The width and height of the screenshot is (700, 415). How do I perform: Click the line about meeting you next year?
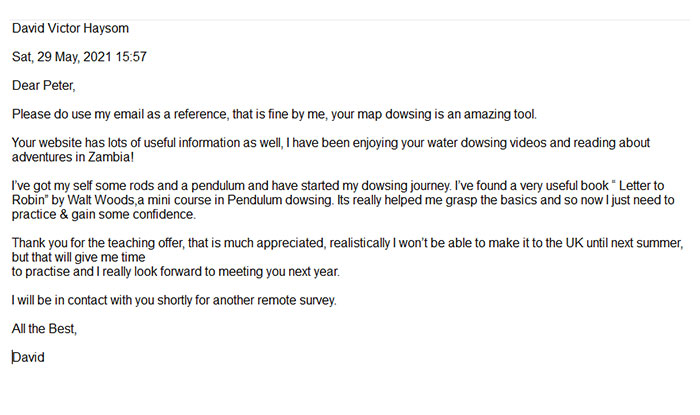pos(175,272)
